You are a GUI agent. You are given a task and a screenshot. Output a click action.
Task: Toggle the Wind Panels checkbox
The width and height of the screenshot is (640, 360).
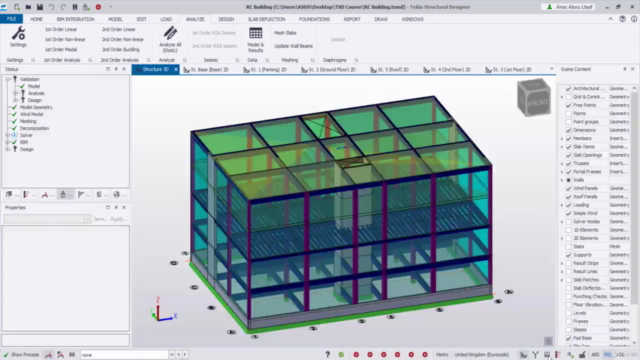(x=568, y=188)
